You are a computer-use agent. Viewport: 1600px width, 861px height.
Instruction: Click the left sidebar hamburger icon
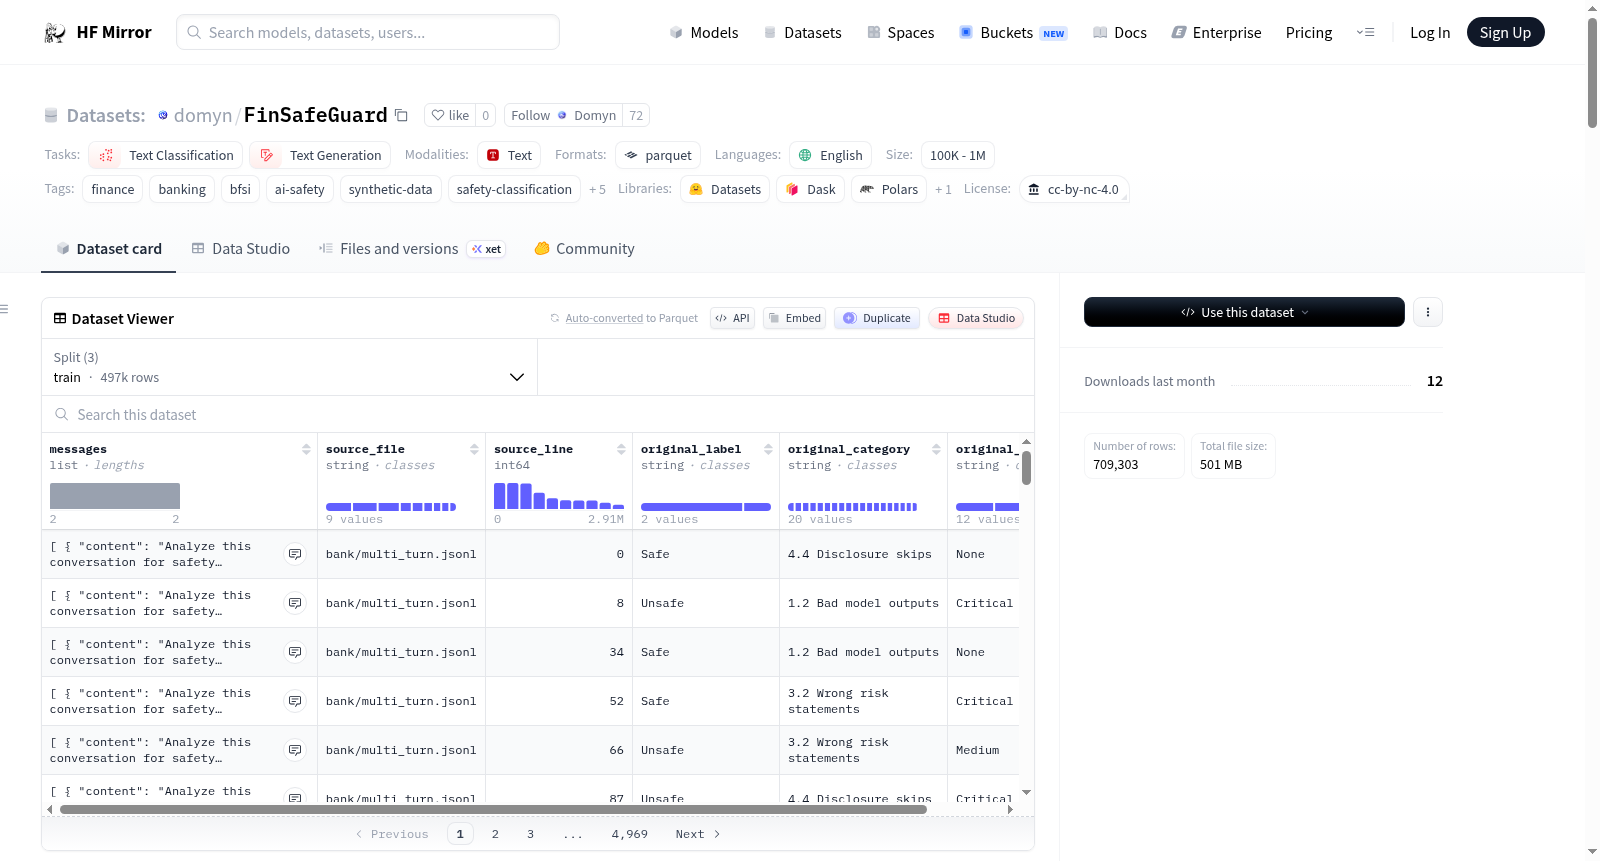tap(4, 309)
